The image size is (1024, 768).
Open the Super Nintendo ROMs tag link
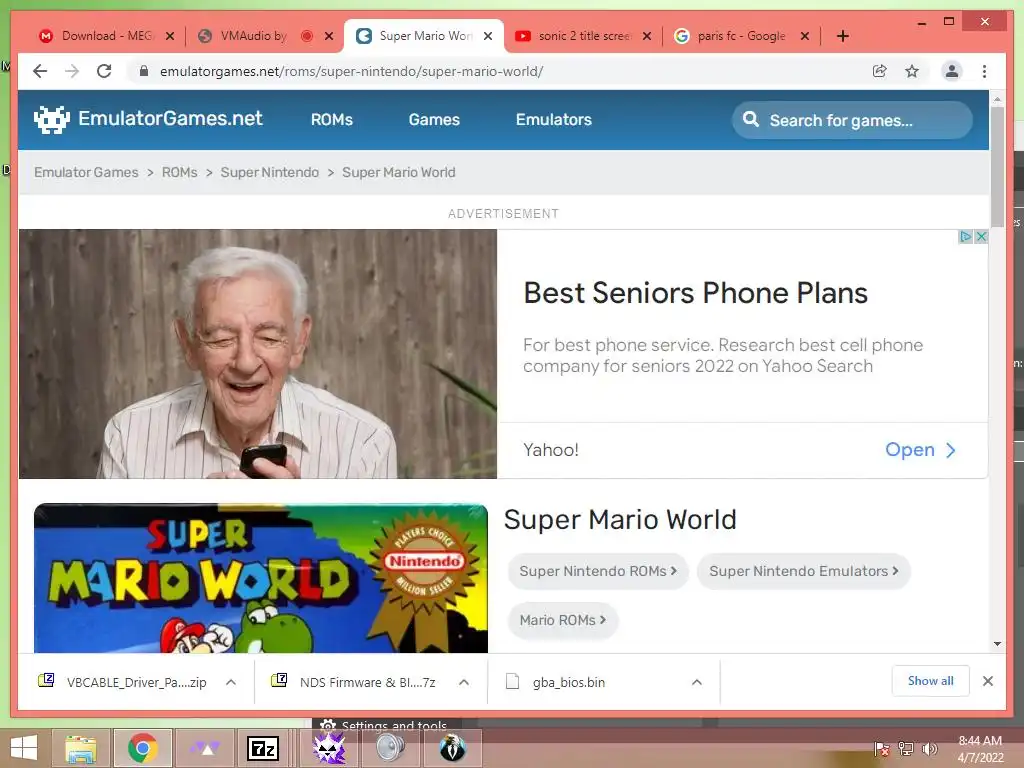coord(598,571)
